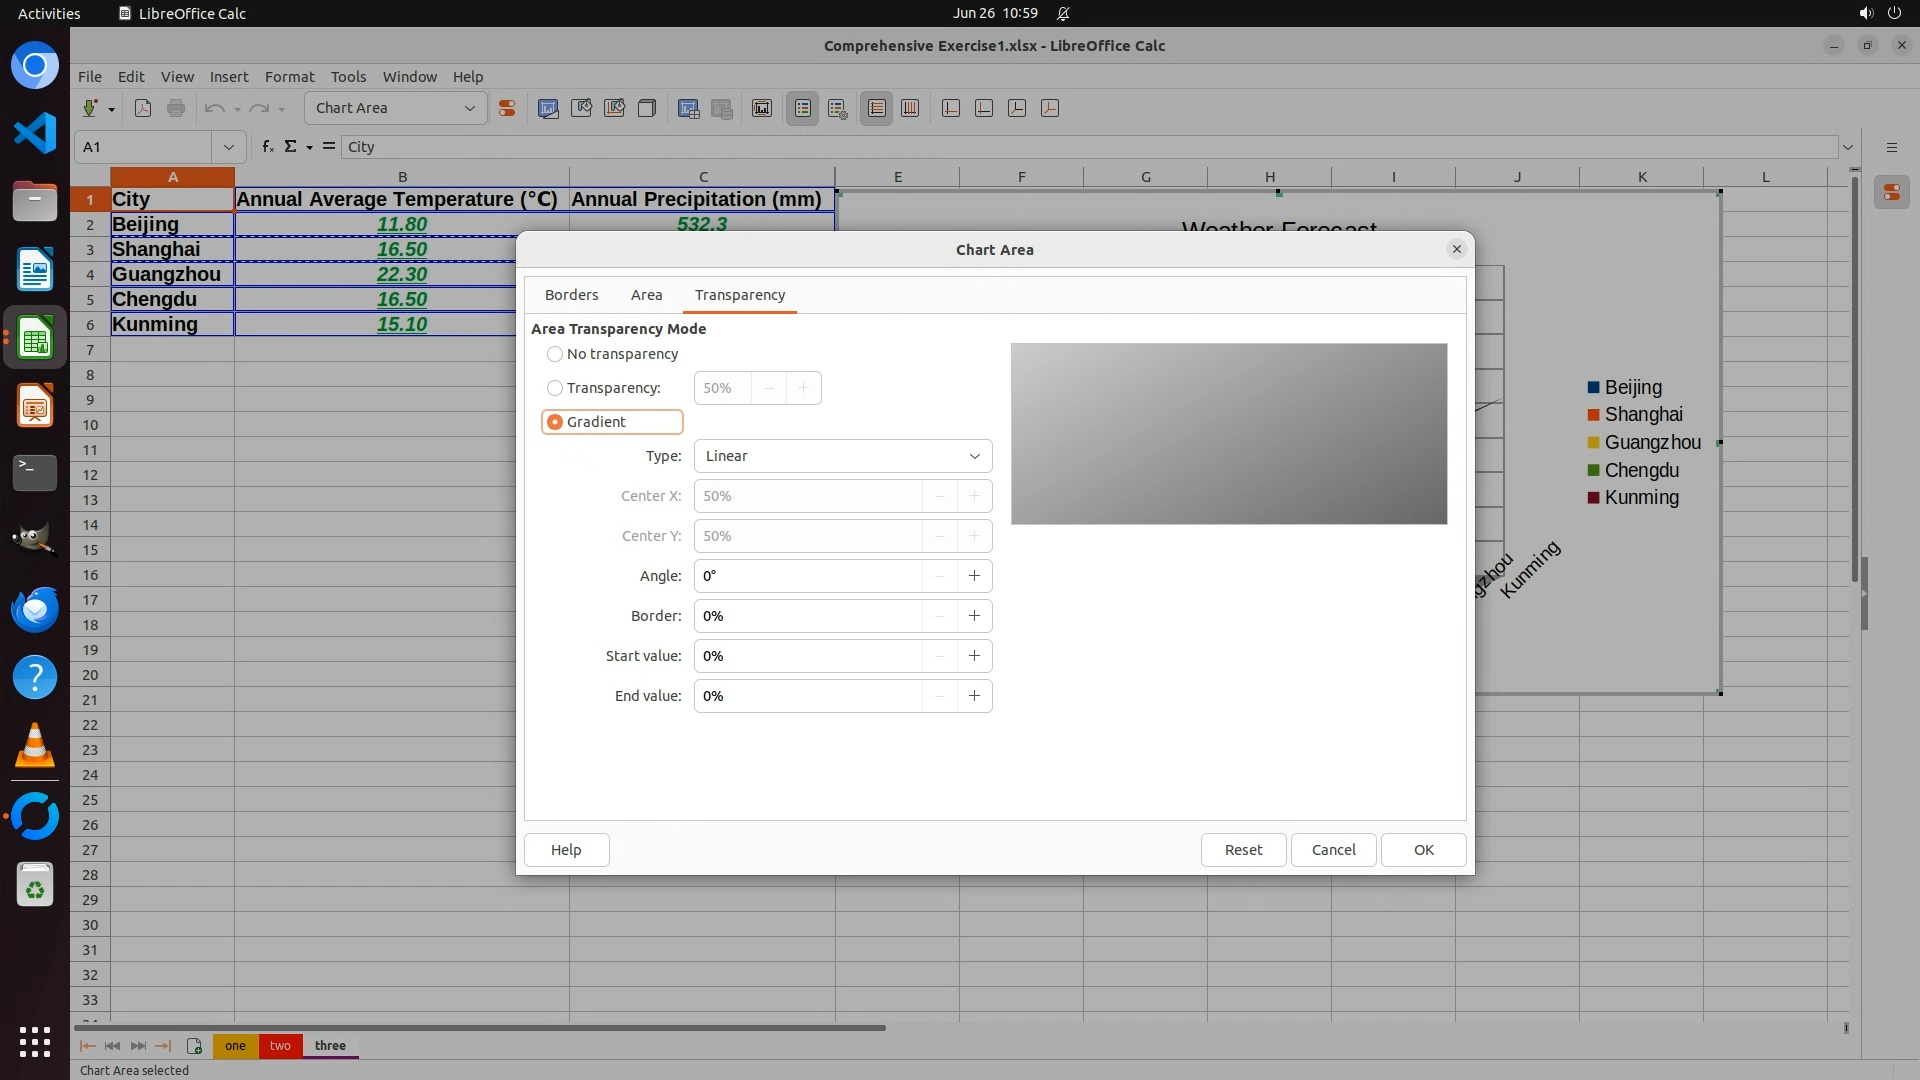This screenshot has height=1080, width=1920.
Task: Open the Format menu
Action: (289, 77)
